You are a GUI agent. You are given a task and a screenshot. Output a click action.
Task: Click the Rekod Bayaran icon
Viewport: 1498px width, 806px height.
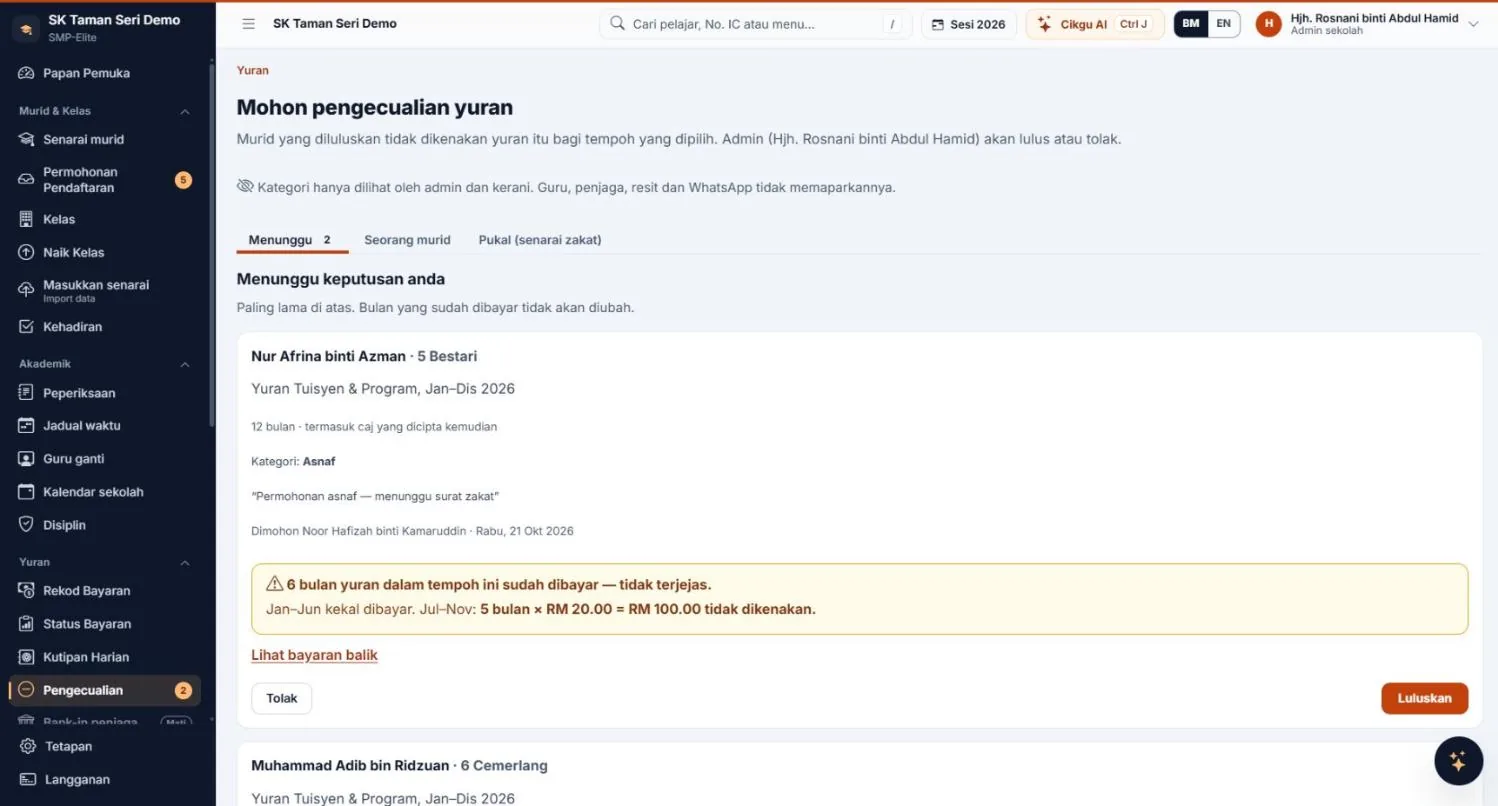pos(26,591)
